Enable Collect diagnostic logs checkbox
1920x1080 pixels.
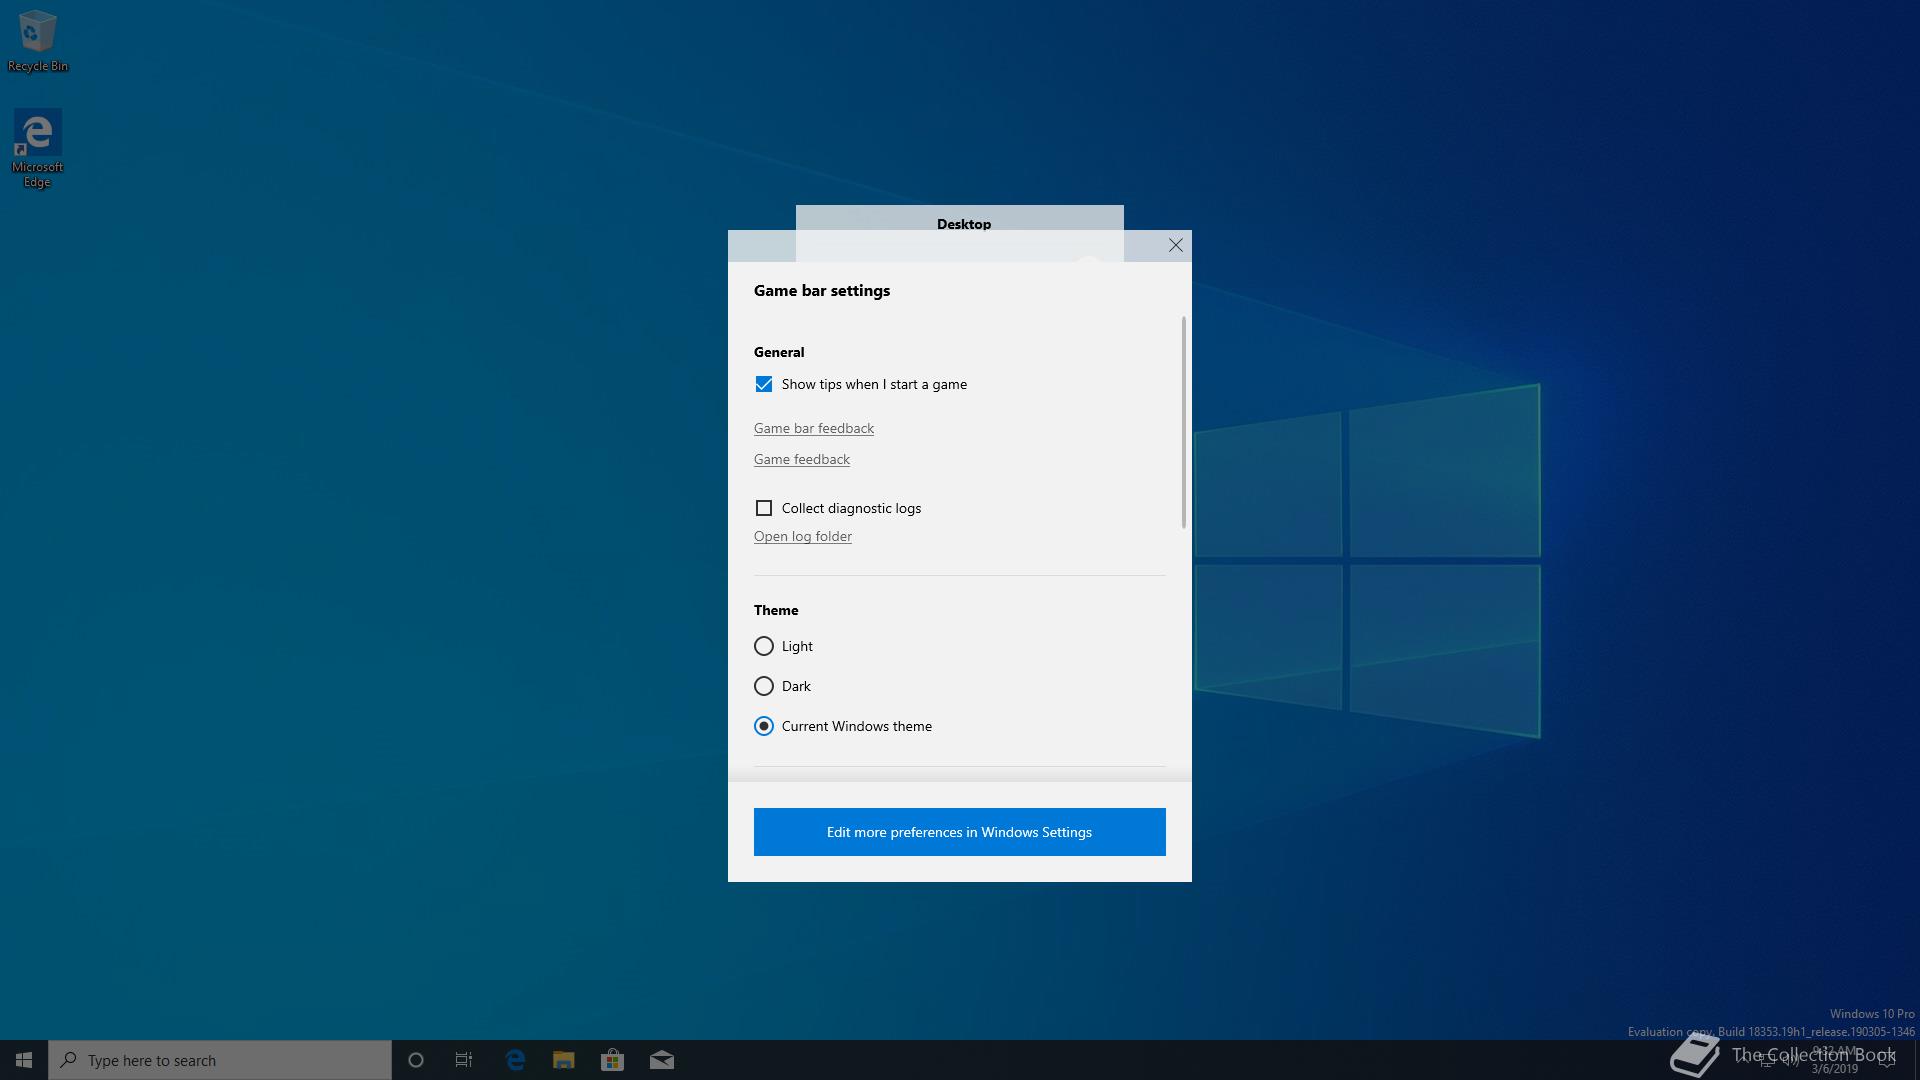click(764, 508)
